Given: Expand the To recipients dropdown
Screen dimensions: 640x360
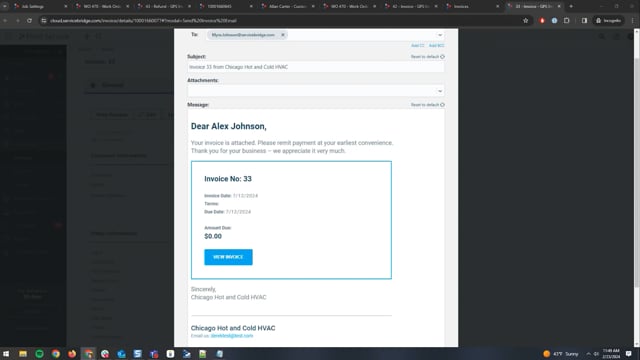Looking at the screenshot, I should 440,35.
